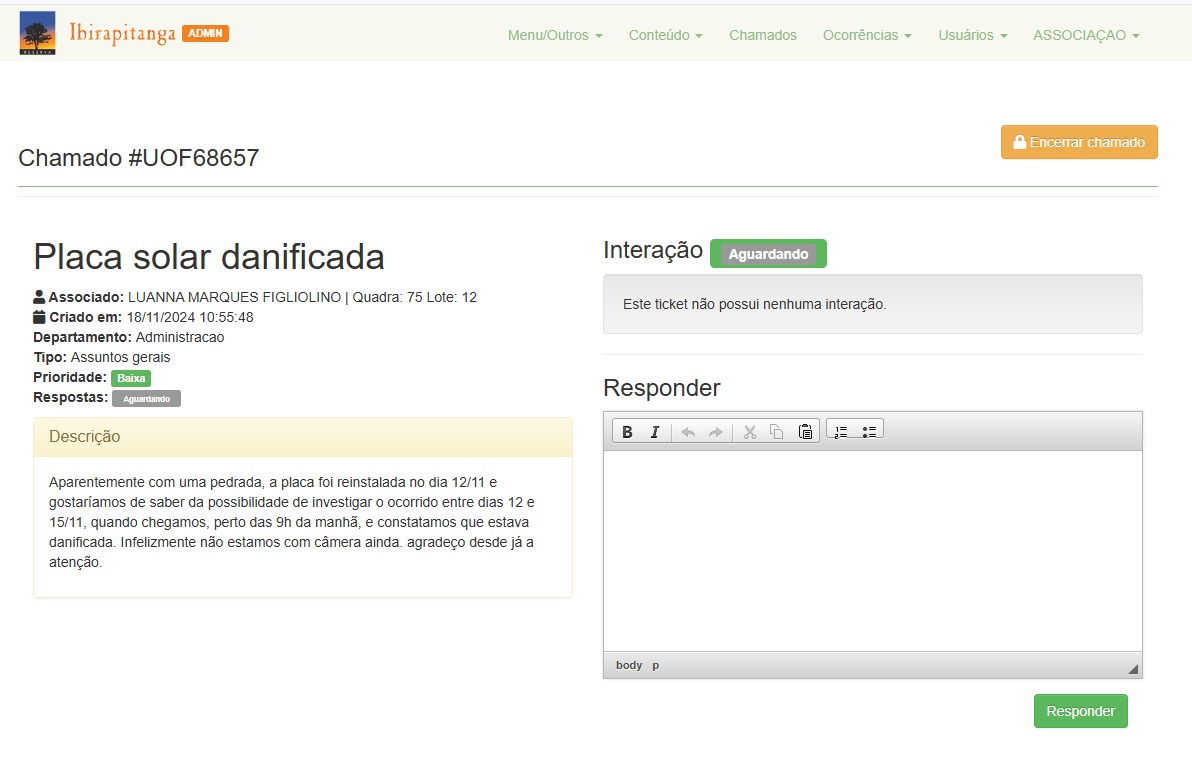Click the undo arrow in editor toolbar
1192x772 pixels.
(688, 432)
